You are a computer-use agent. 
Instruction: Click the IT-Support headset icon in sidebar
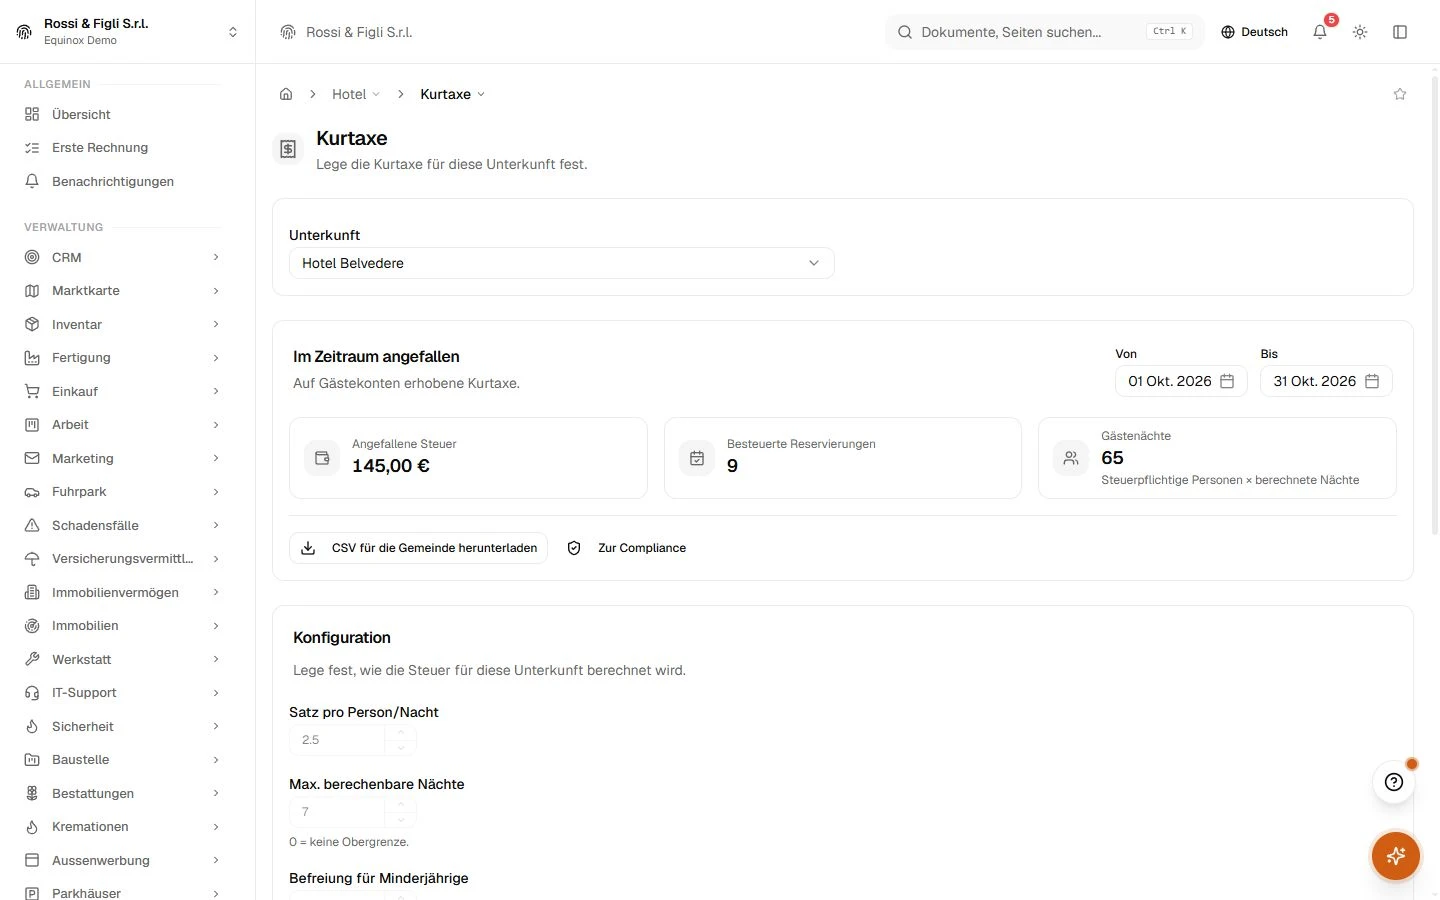pyautogui.click(x=32, y=693)
